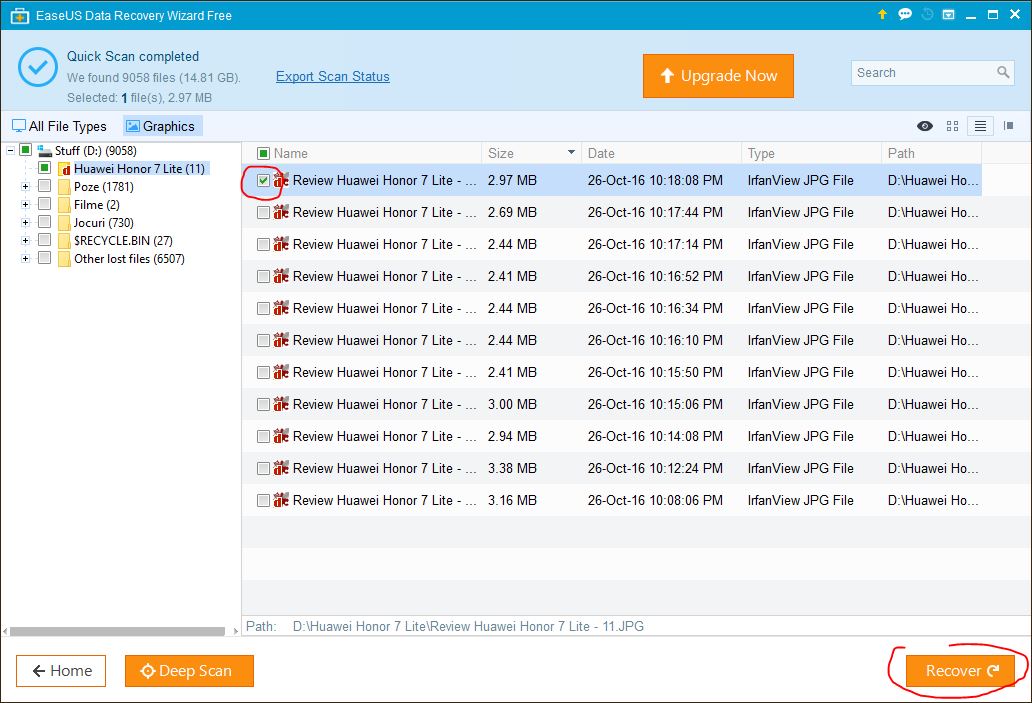Image resolution: width=1032 pixels, height=703 pixels.
Task: Switch to All File Types tab
Action: (x=59, y=126)
